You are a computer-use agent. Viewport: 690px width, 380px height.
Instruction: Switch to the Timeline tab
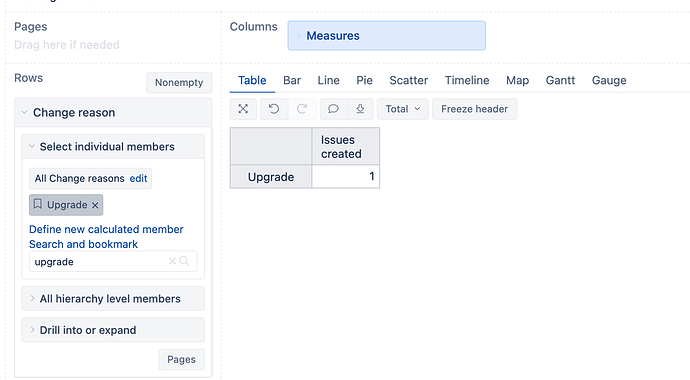pos(467,80)
